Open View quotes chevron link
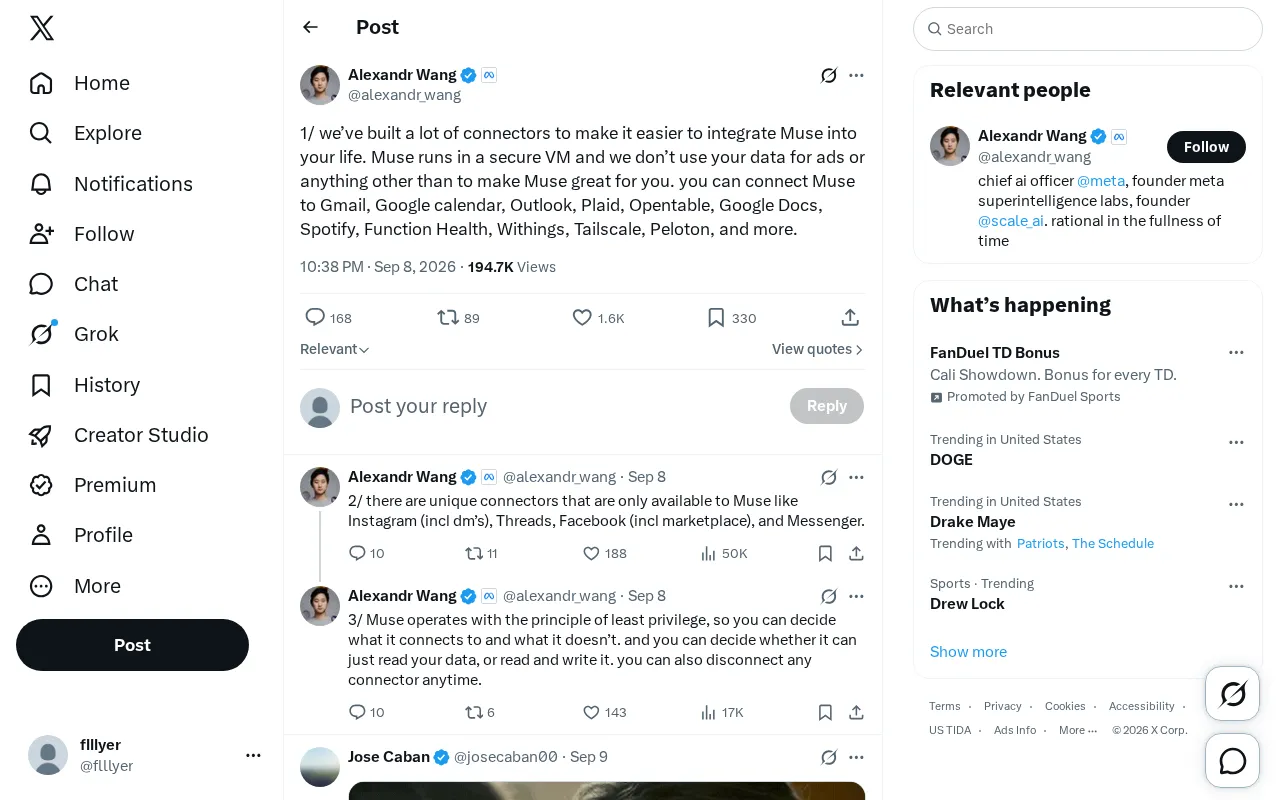Image resolution: width=1280 pixels, height=800 pixels. 818,349
